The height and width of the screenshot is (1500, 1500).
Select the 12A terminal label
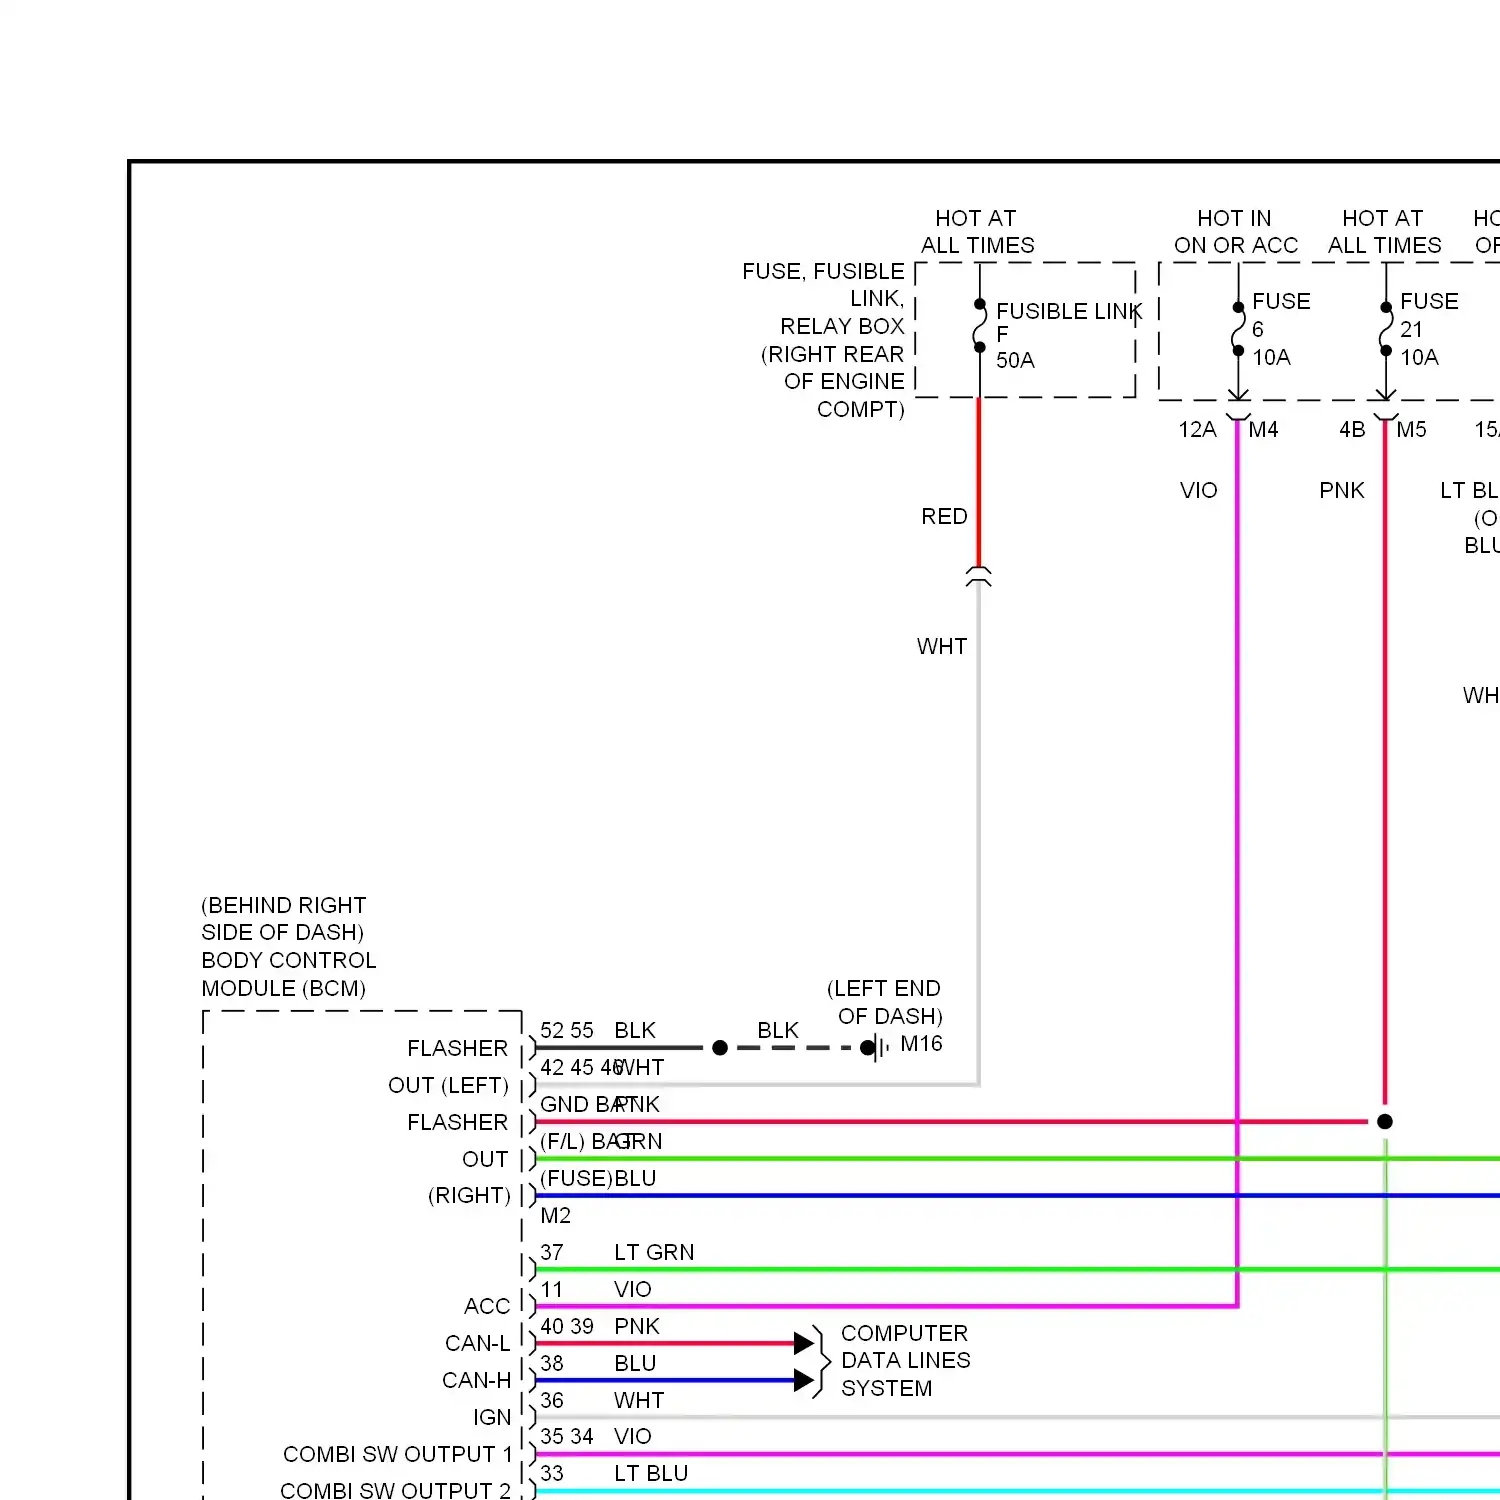point(1197,429)
